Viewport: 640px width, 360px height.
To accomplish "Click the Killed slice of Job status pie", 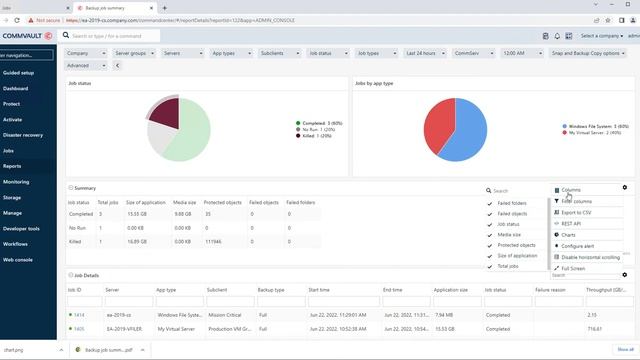I will click(x=166, y=111).
